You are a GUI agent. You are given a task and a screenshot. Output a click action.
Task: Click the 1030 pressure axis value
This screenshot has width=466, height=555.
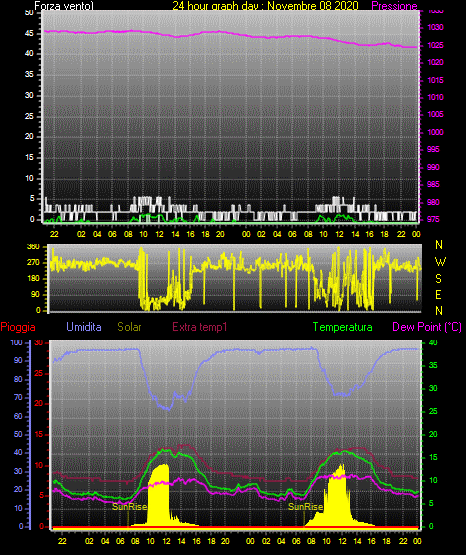click(435, 27)
